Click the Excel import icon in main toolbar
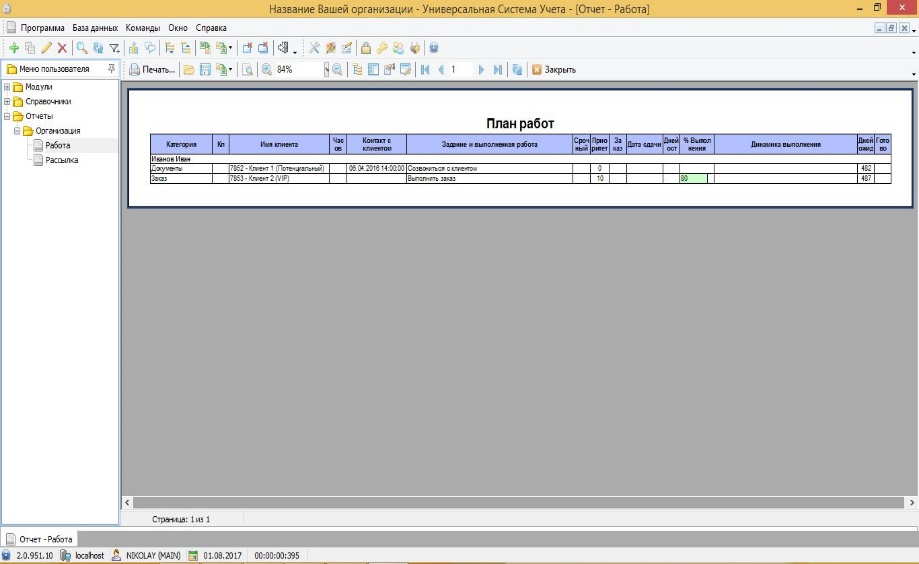 [205, 48]
